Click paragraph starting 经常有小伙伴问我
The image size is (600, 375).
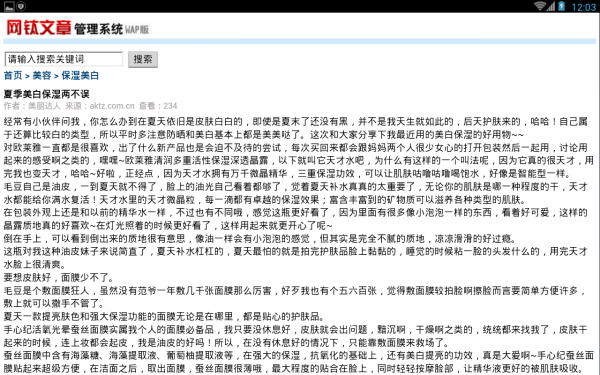point(296,128)
